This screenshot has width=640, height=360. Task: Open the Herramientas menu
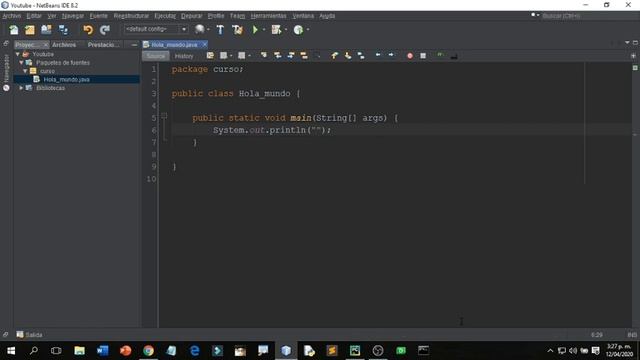click(268, 16)
